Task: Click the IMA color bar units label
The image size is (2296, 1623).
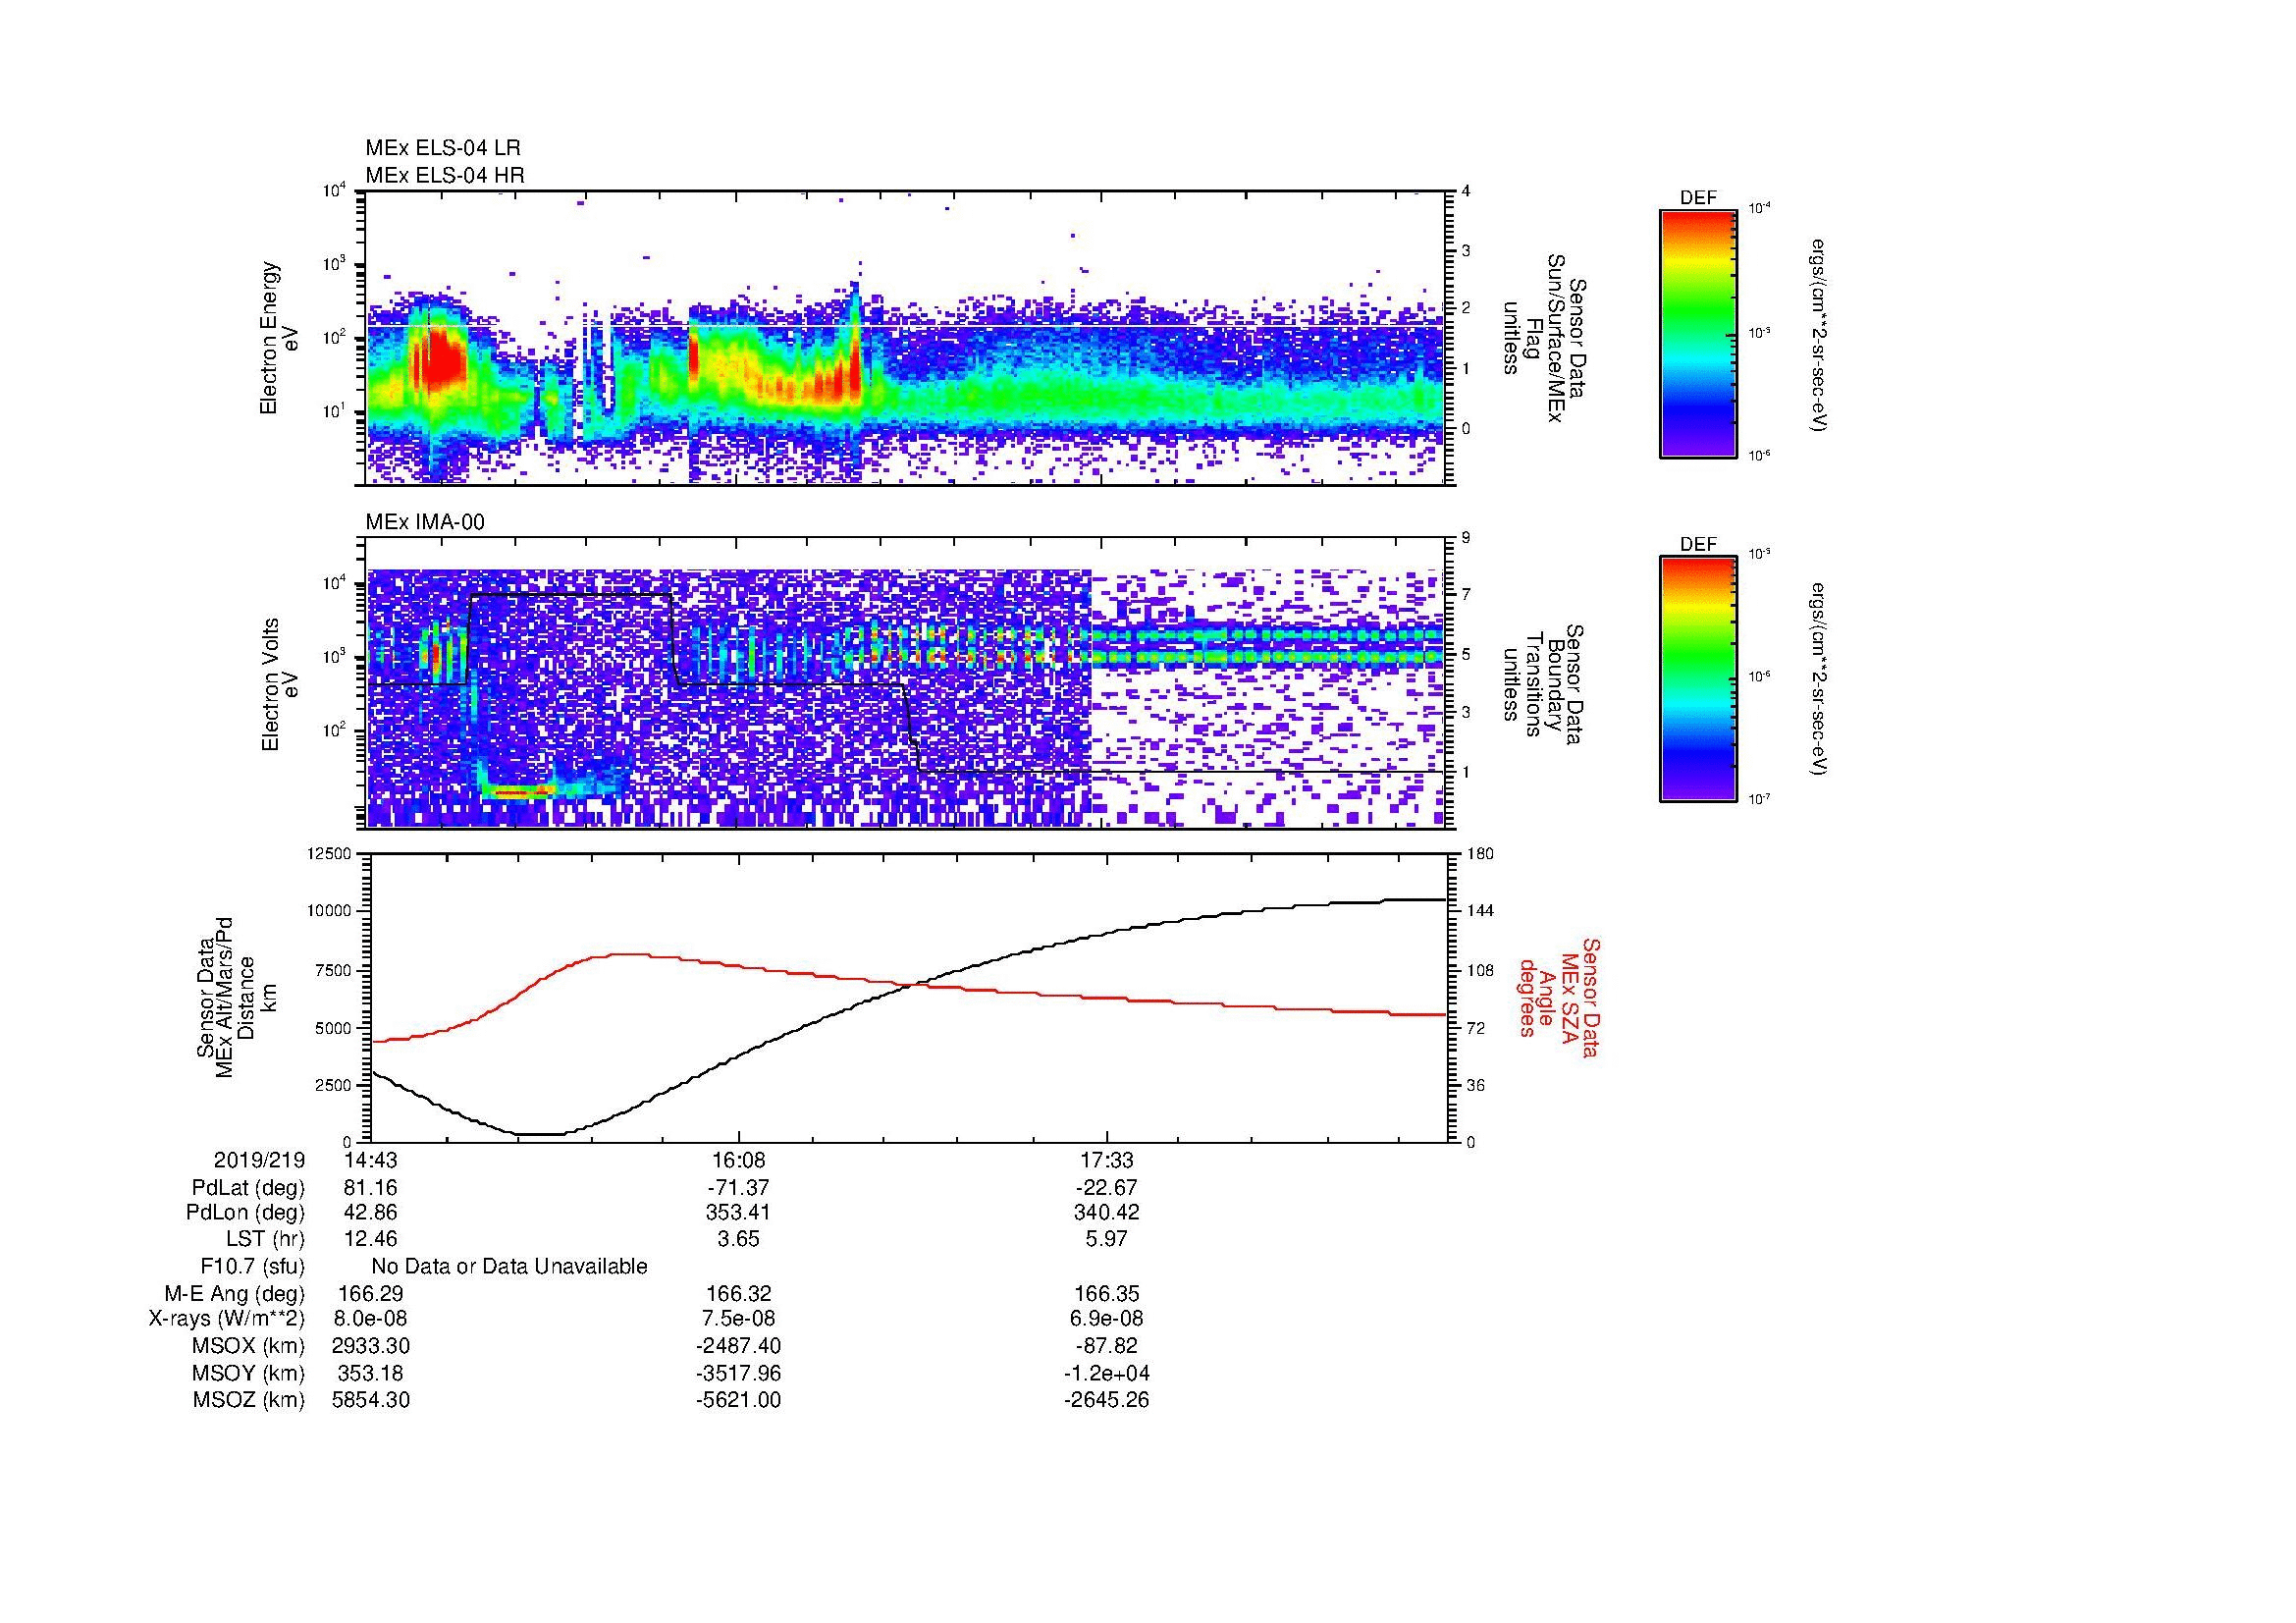Action: coord(1821,679)
